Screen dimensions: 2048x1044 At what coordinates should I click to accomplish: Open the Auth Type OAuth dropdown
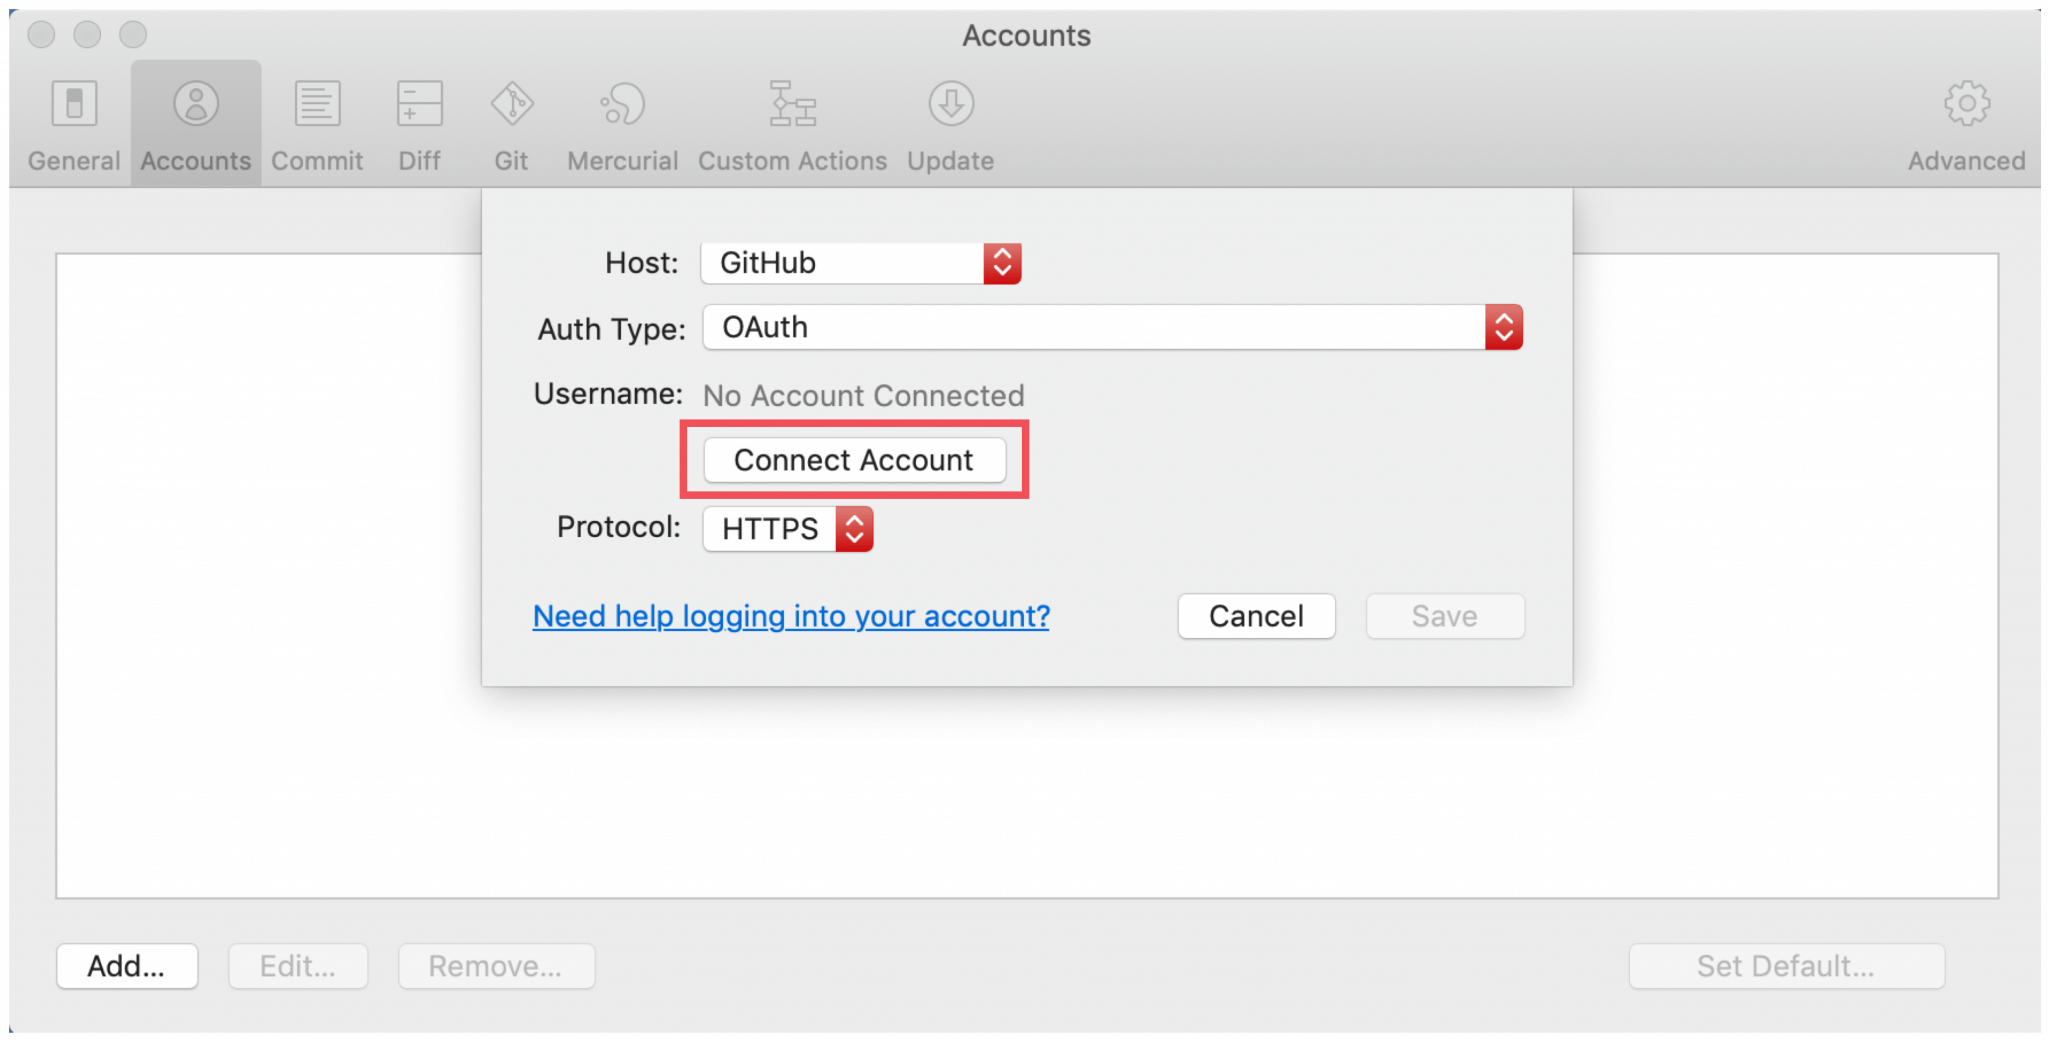1112,327
